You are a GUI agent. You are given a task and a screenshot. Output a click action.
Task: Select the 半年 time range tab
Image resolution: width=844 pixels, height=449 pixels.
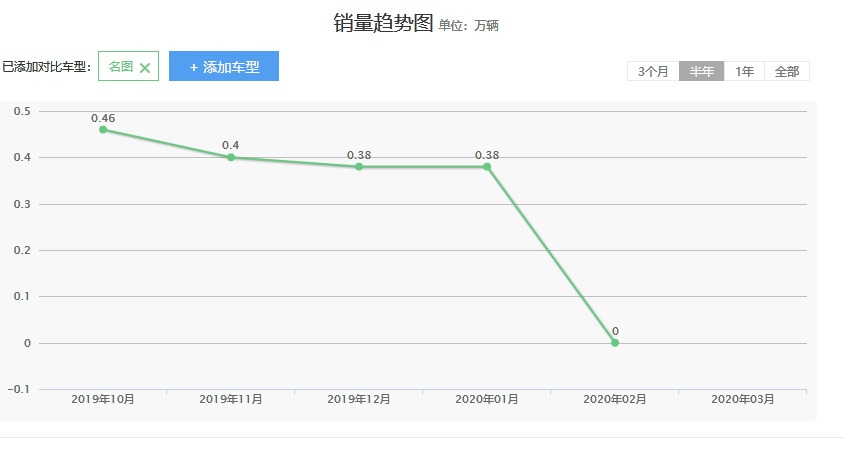701,71
